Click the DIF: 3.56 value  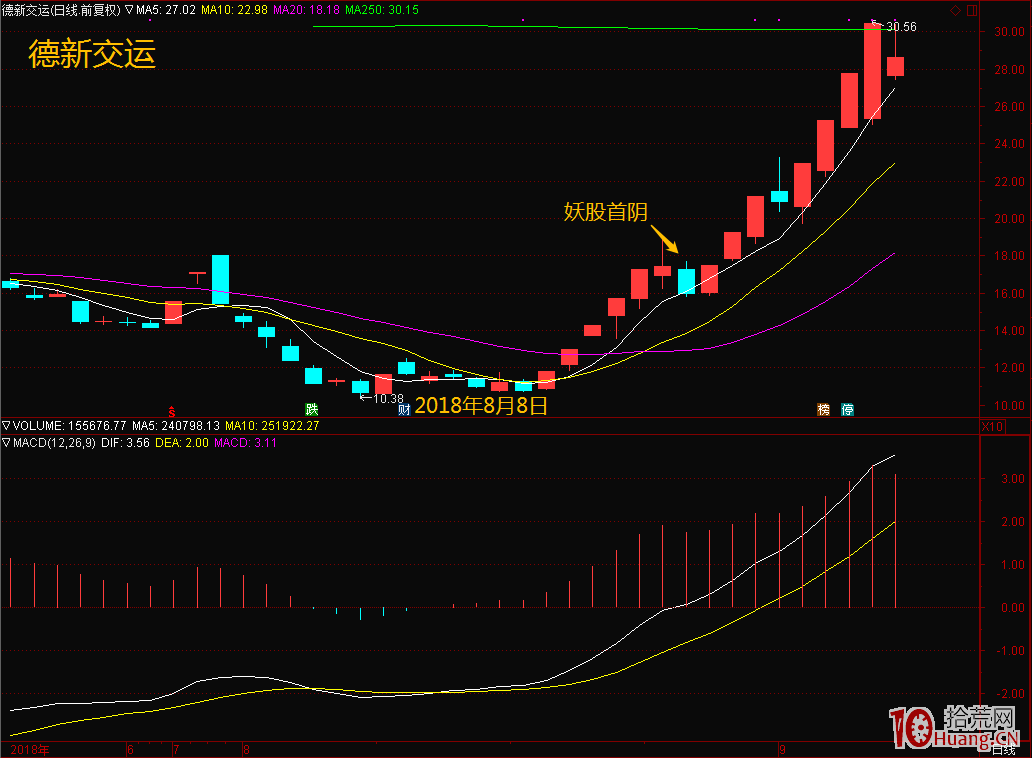[x=126, y=443]
